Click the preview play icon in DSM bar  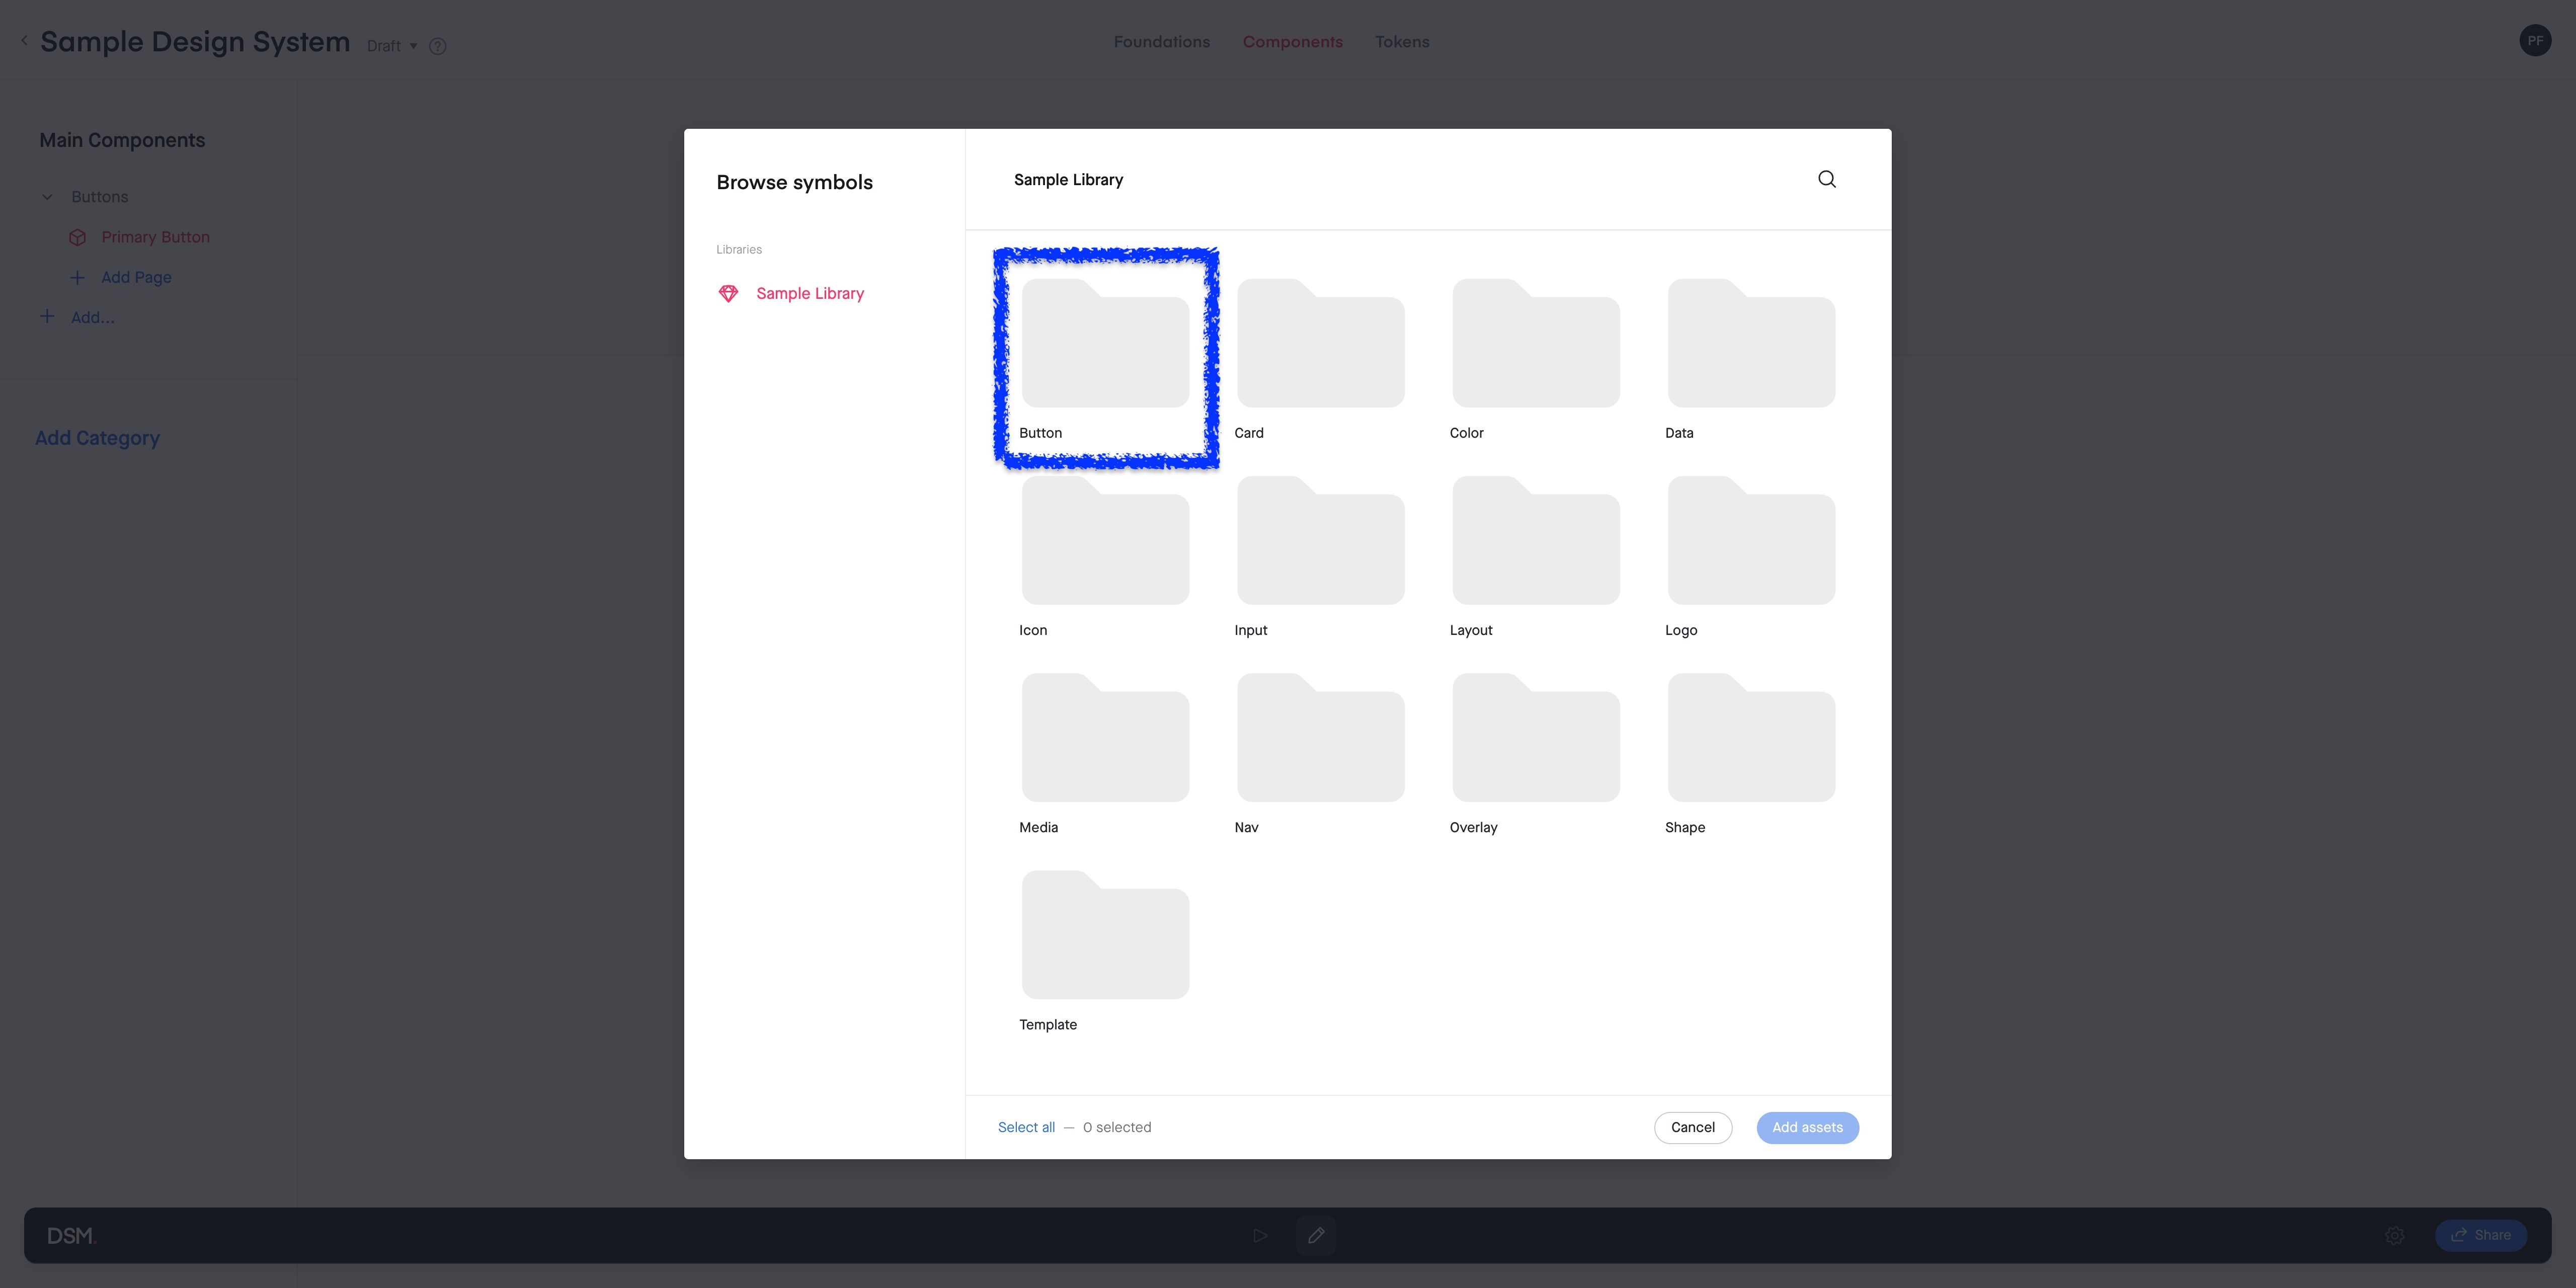(x=1260, y=1235)
